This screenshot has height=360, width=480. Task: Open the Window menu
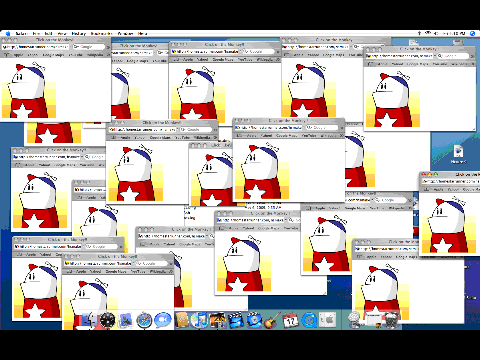(x=125, y=33)
